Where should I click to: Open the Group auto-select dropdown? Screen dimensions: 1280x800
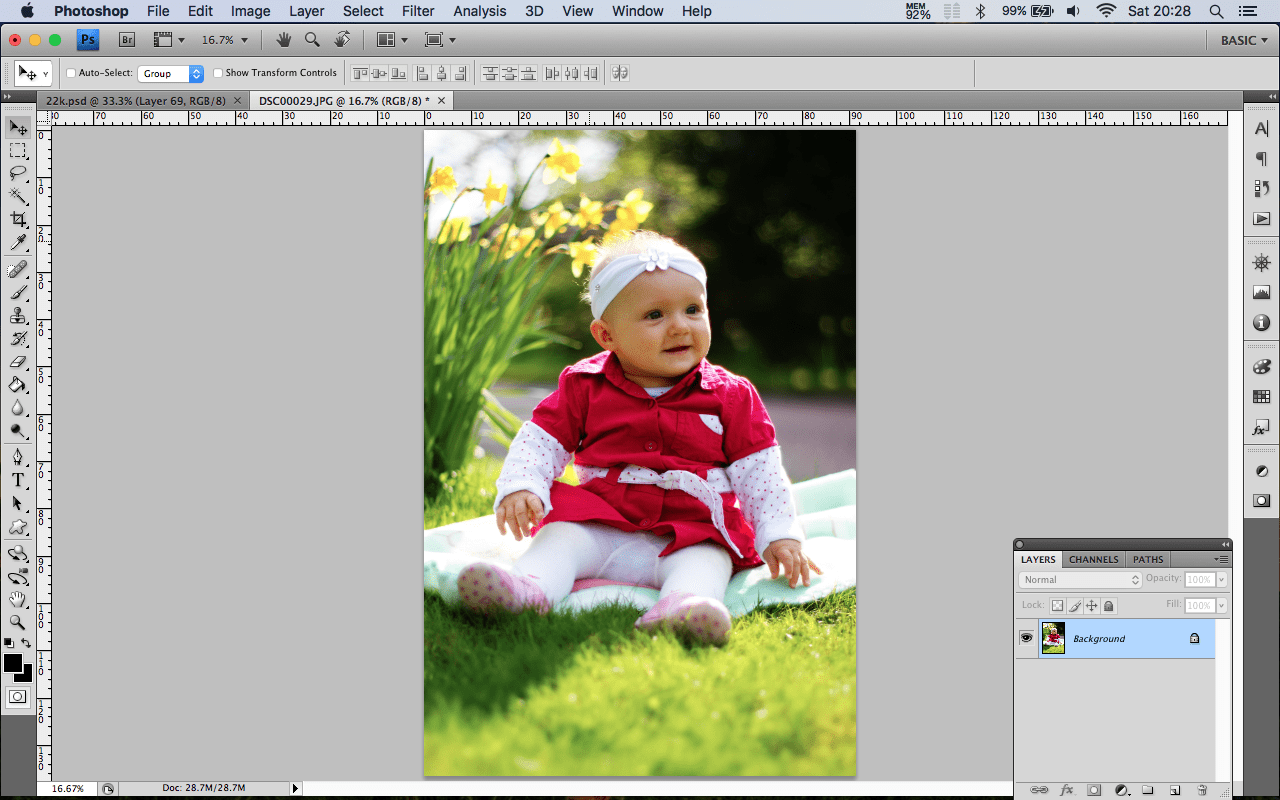[x=170, y=73]
